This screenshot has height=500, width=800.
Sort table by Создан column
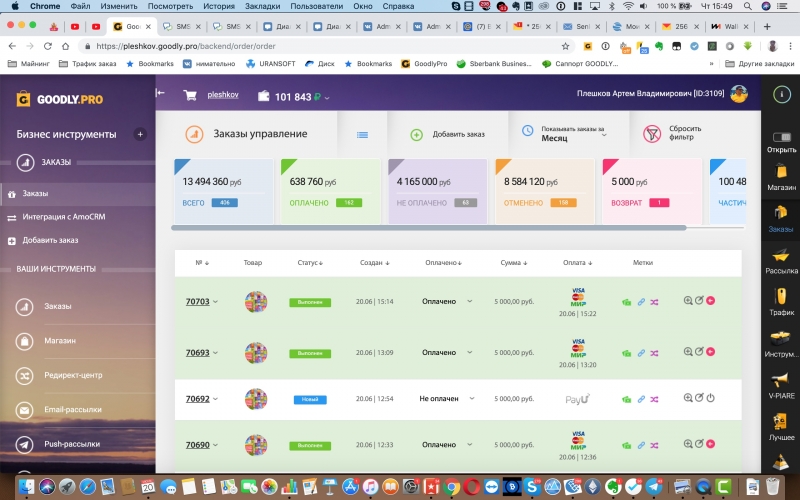[374, 263]
